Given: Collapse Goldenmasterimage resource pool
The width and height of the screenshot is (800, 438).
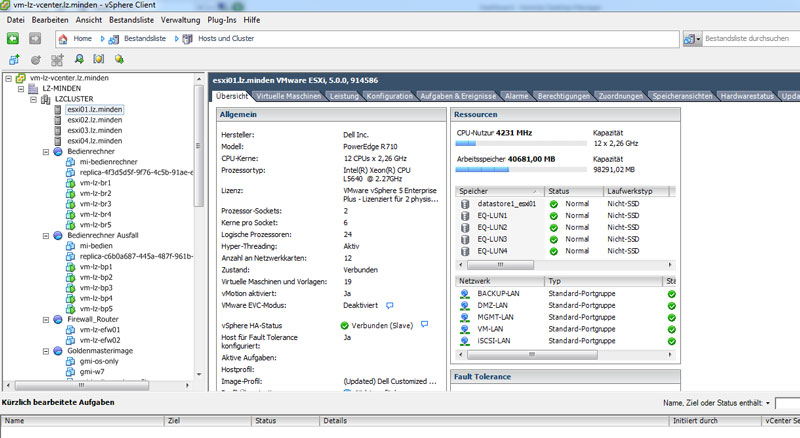Looking at the screenshot, I should pyautogui.click(x=45, y=351).
